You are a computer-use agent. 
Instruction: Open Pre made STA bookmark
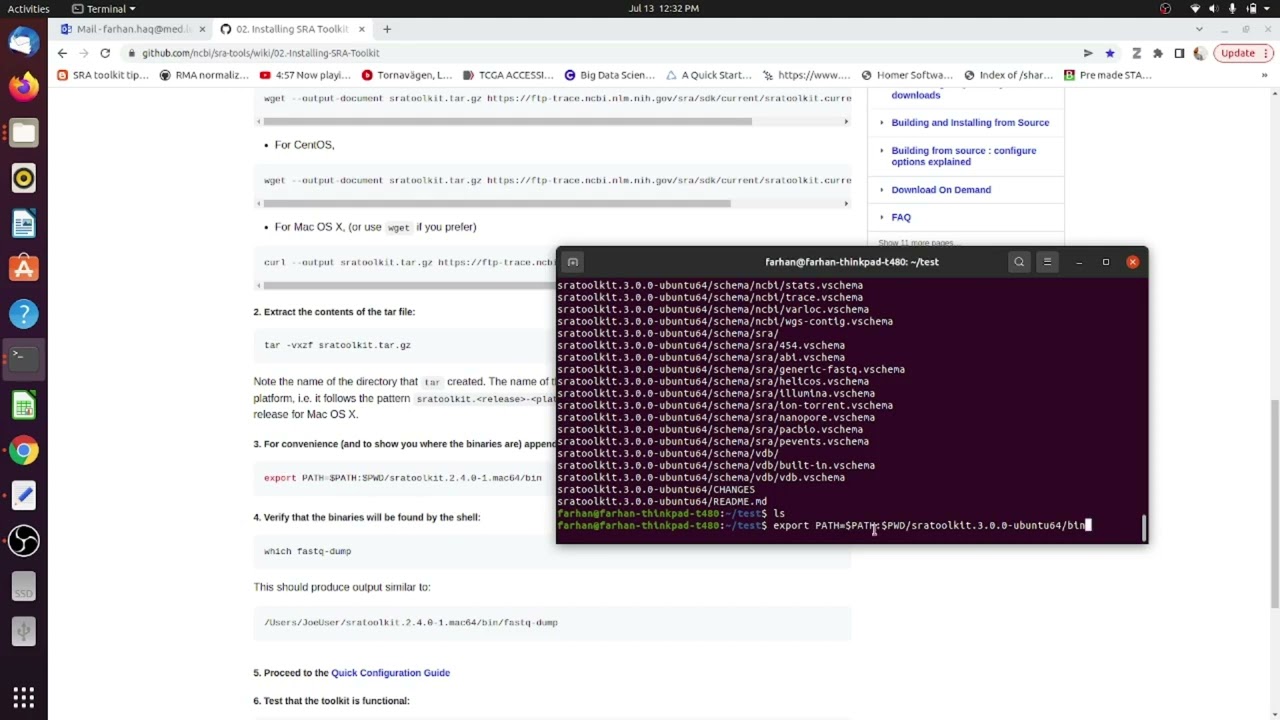tap(1108, 75)
